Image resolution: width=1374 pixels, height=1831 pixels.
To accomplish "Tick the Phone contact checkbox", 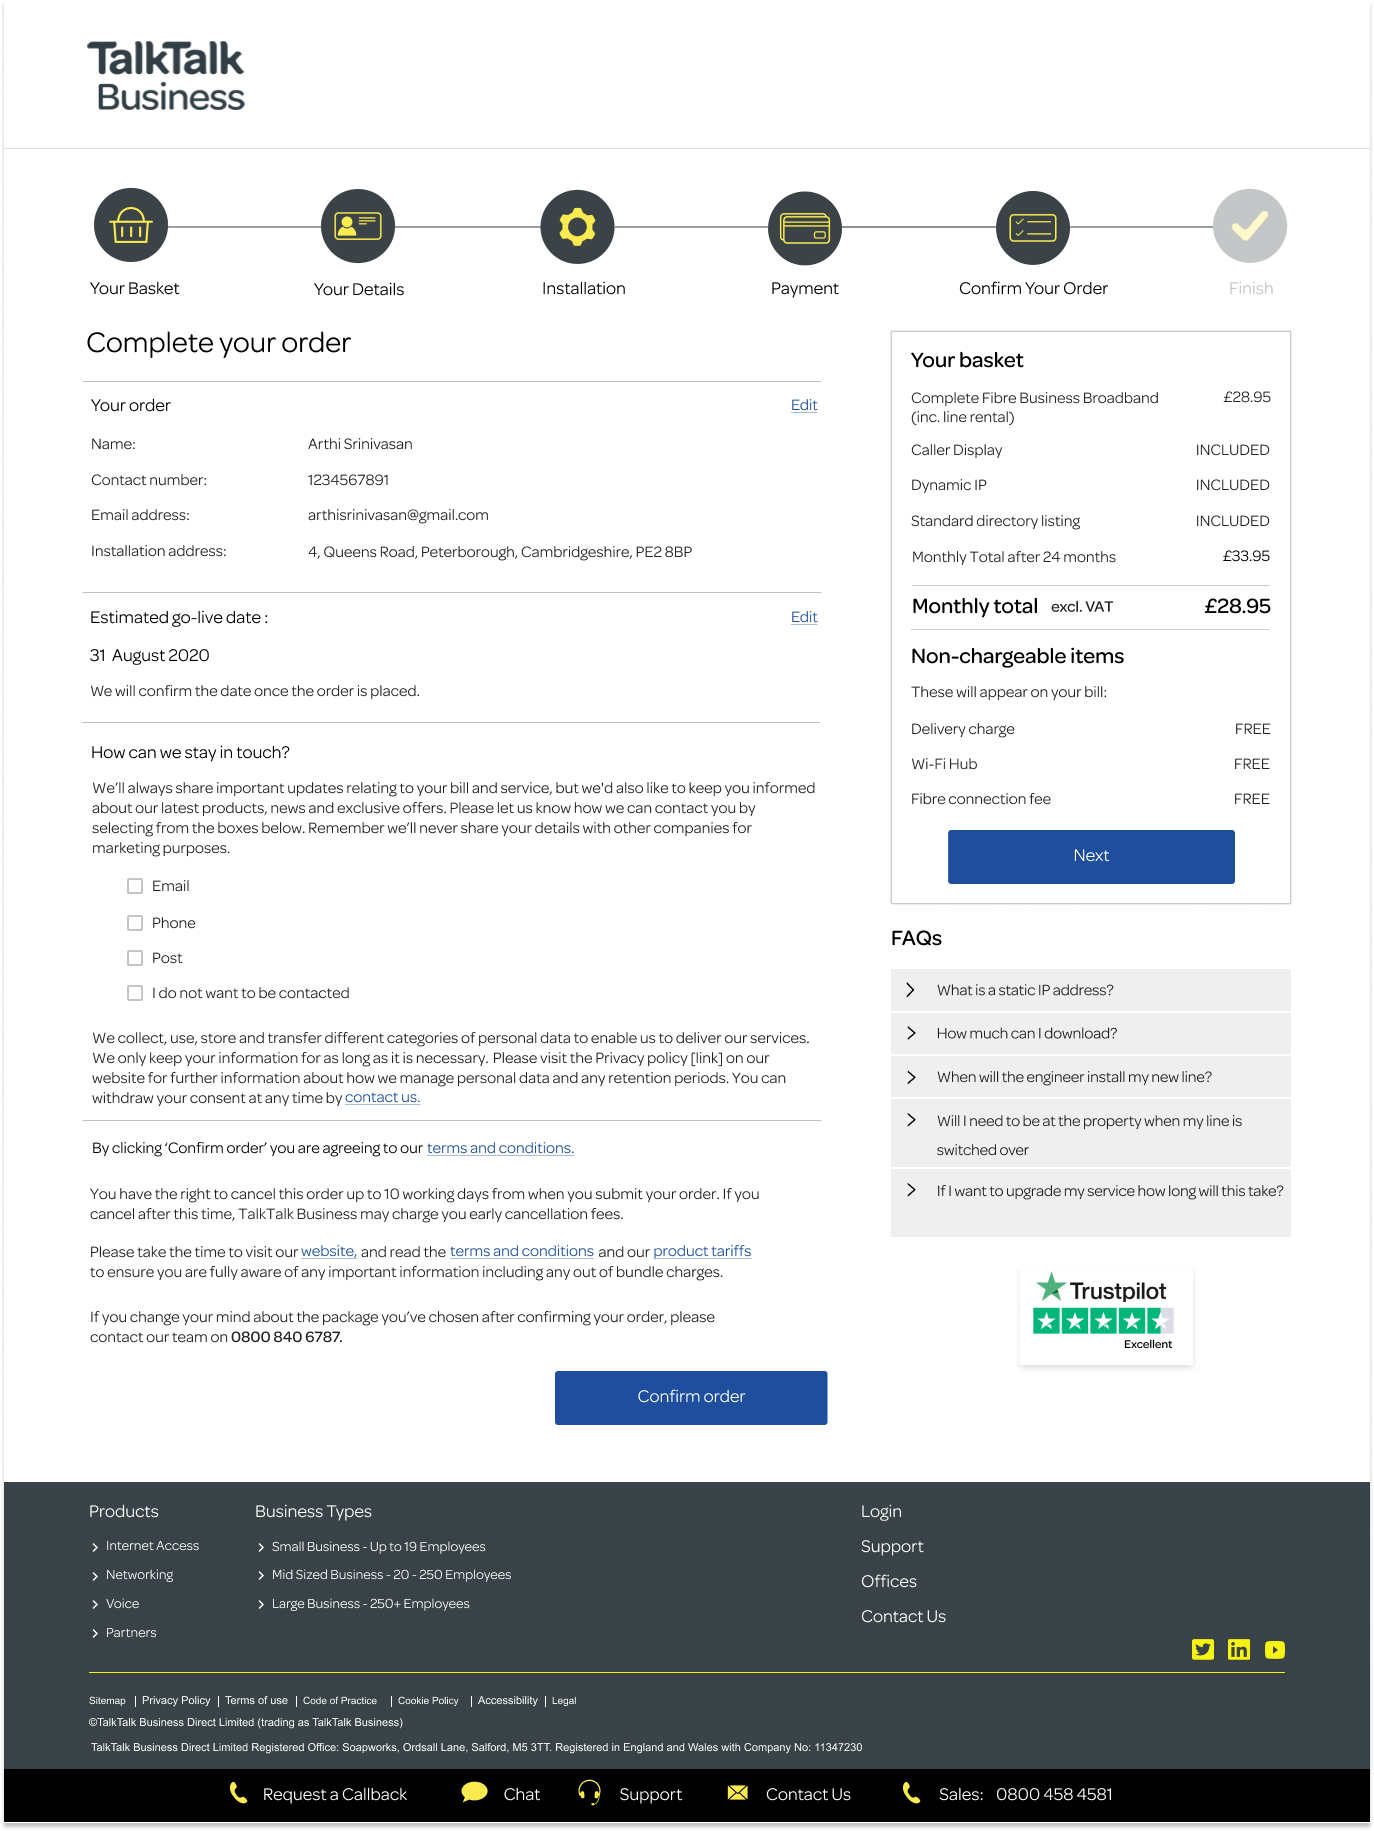I will [135, 923].
